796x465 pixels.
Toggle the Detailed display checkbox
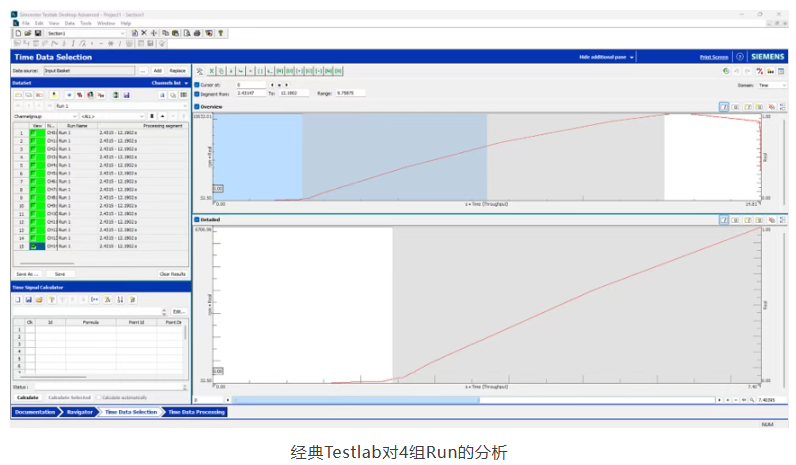click(x=197, y=219)
